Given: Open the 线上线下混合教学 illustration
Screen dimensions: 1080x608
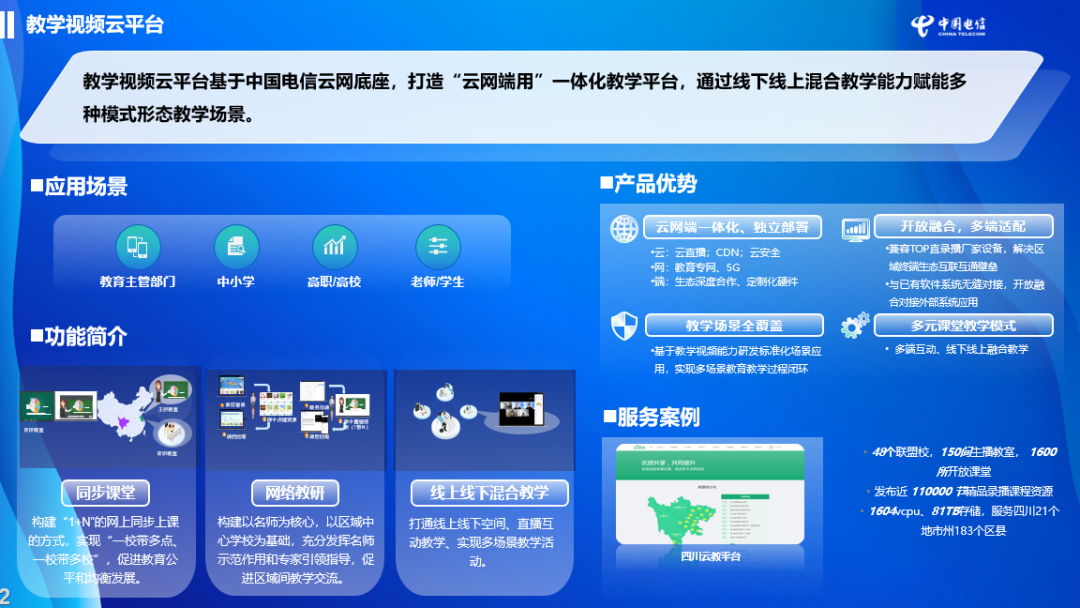Looking at the screenshot, I should [x=486, y=419].
